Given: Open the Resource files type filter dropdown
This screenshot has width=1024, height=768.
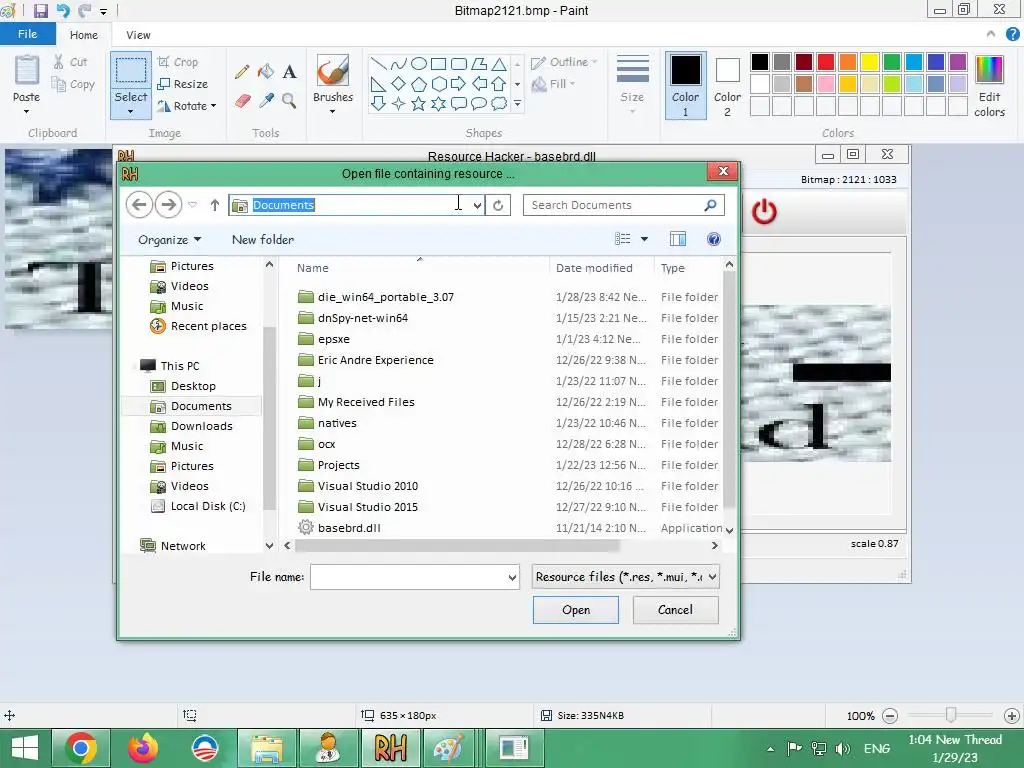Looking at the screenshot, I should (626, 577).
